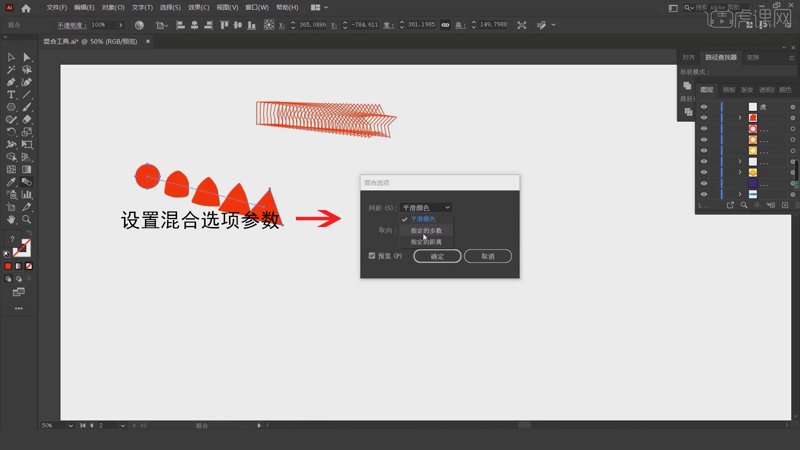The width and height of the screenshot is (800, 450).
Task: Select the Lasso tool
Action: click(27, 69)
